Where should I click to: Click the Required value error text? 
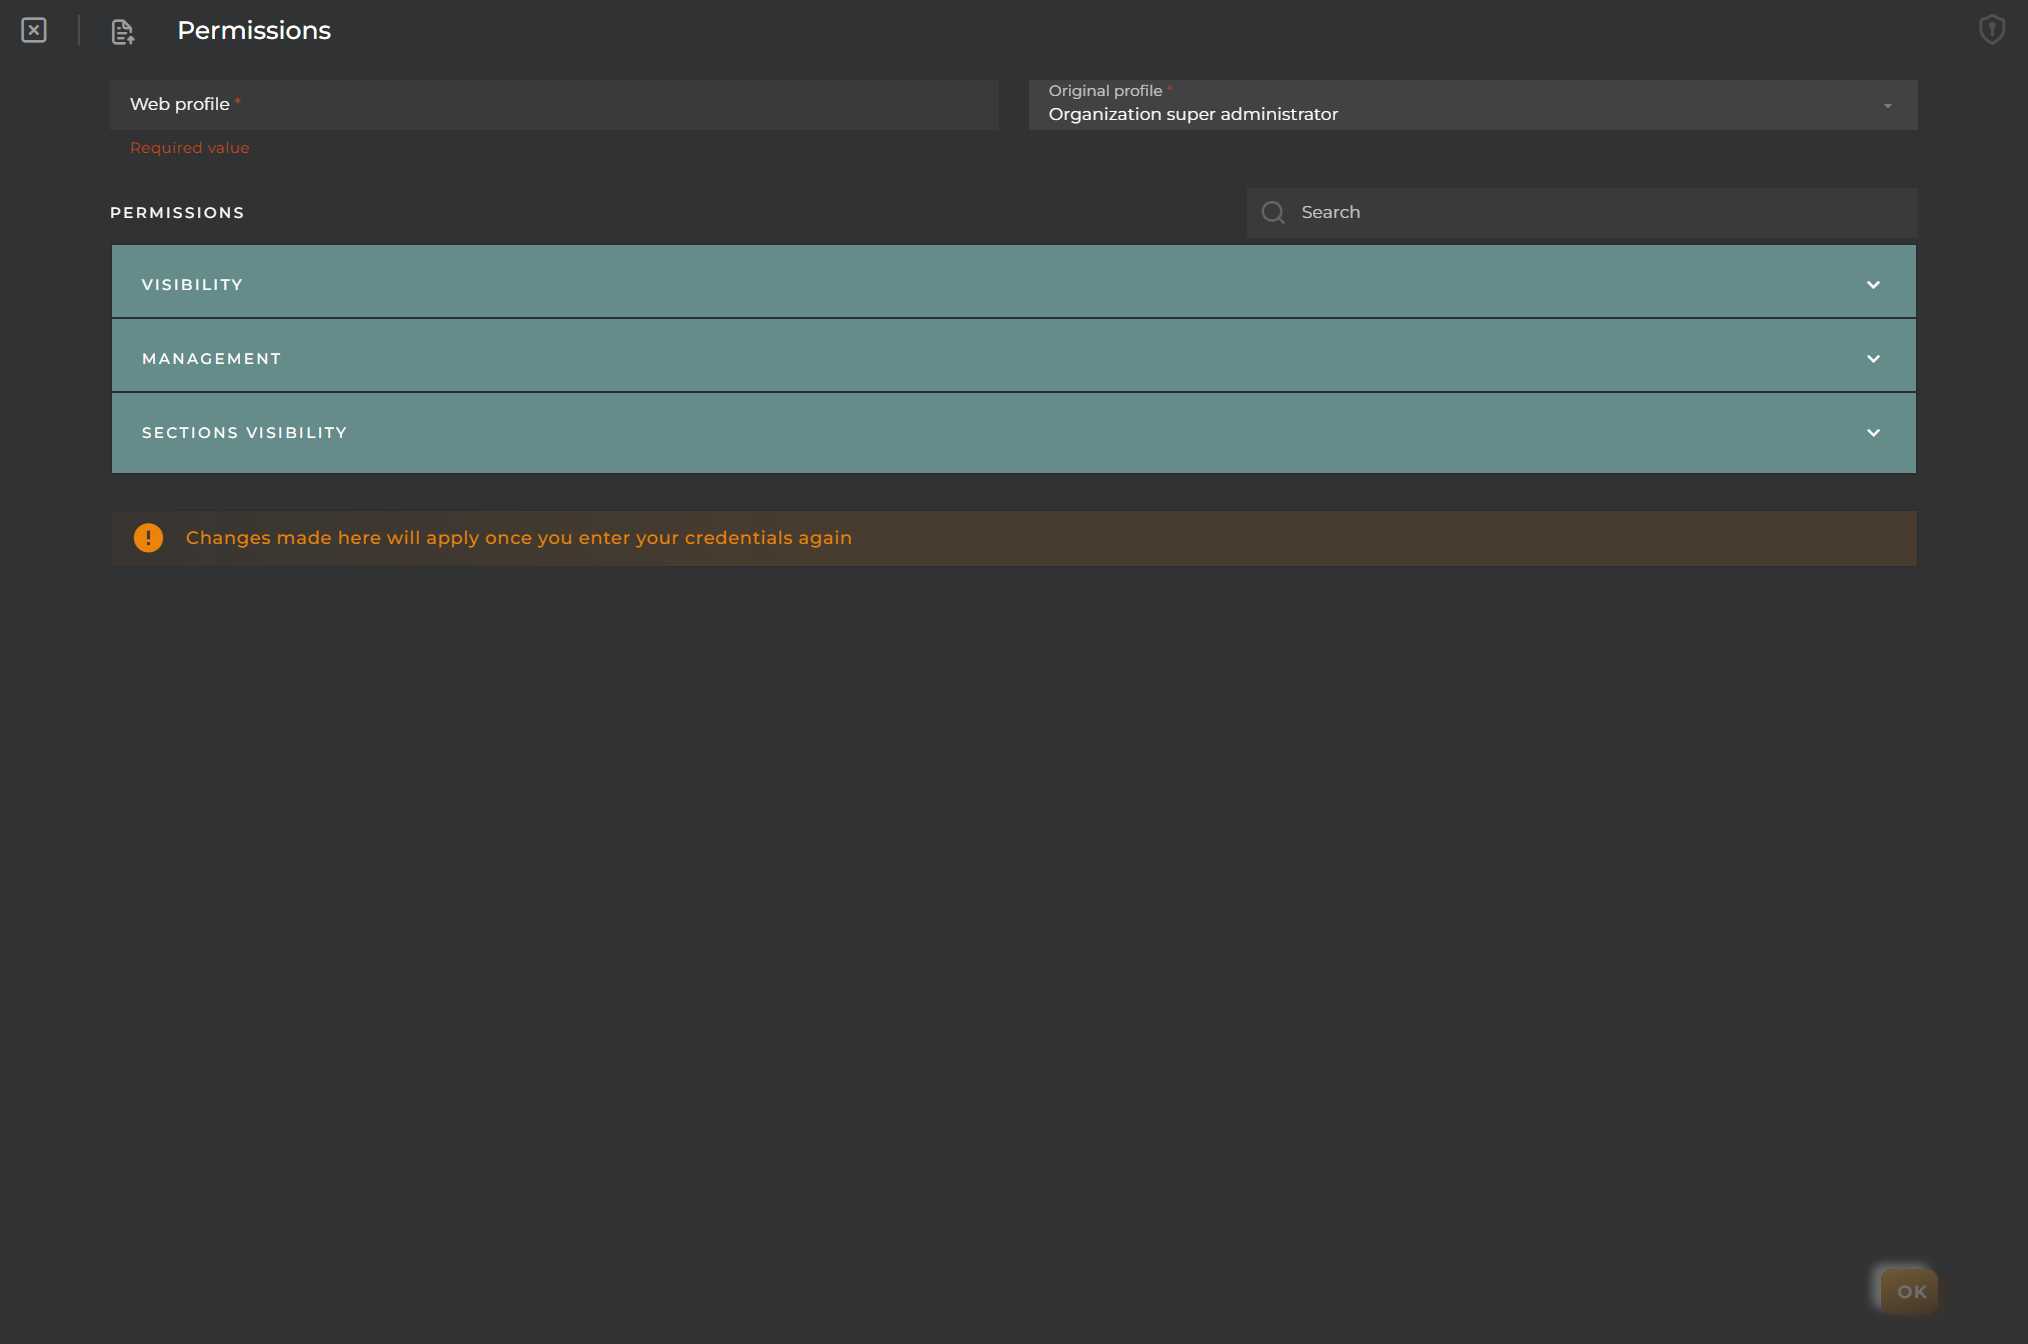tap(190, 148)
